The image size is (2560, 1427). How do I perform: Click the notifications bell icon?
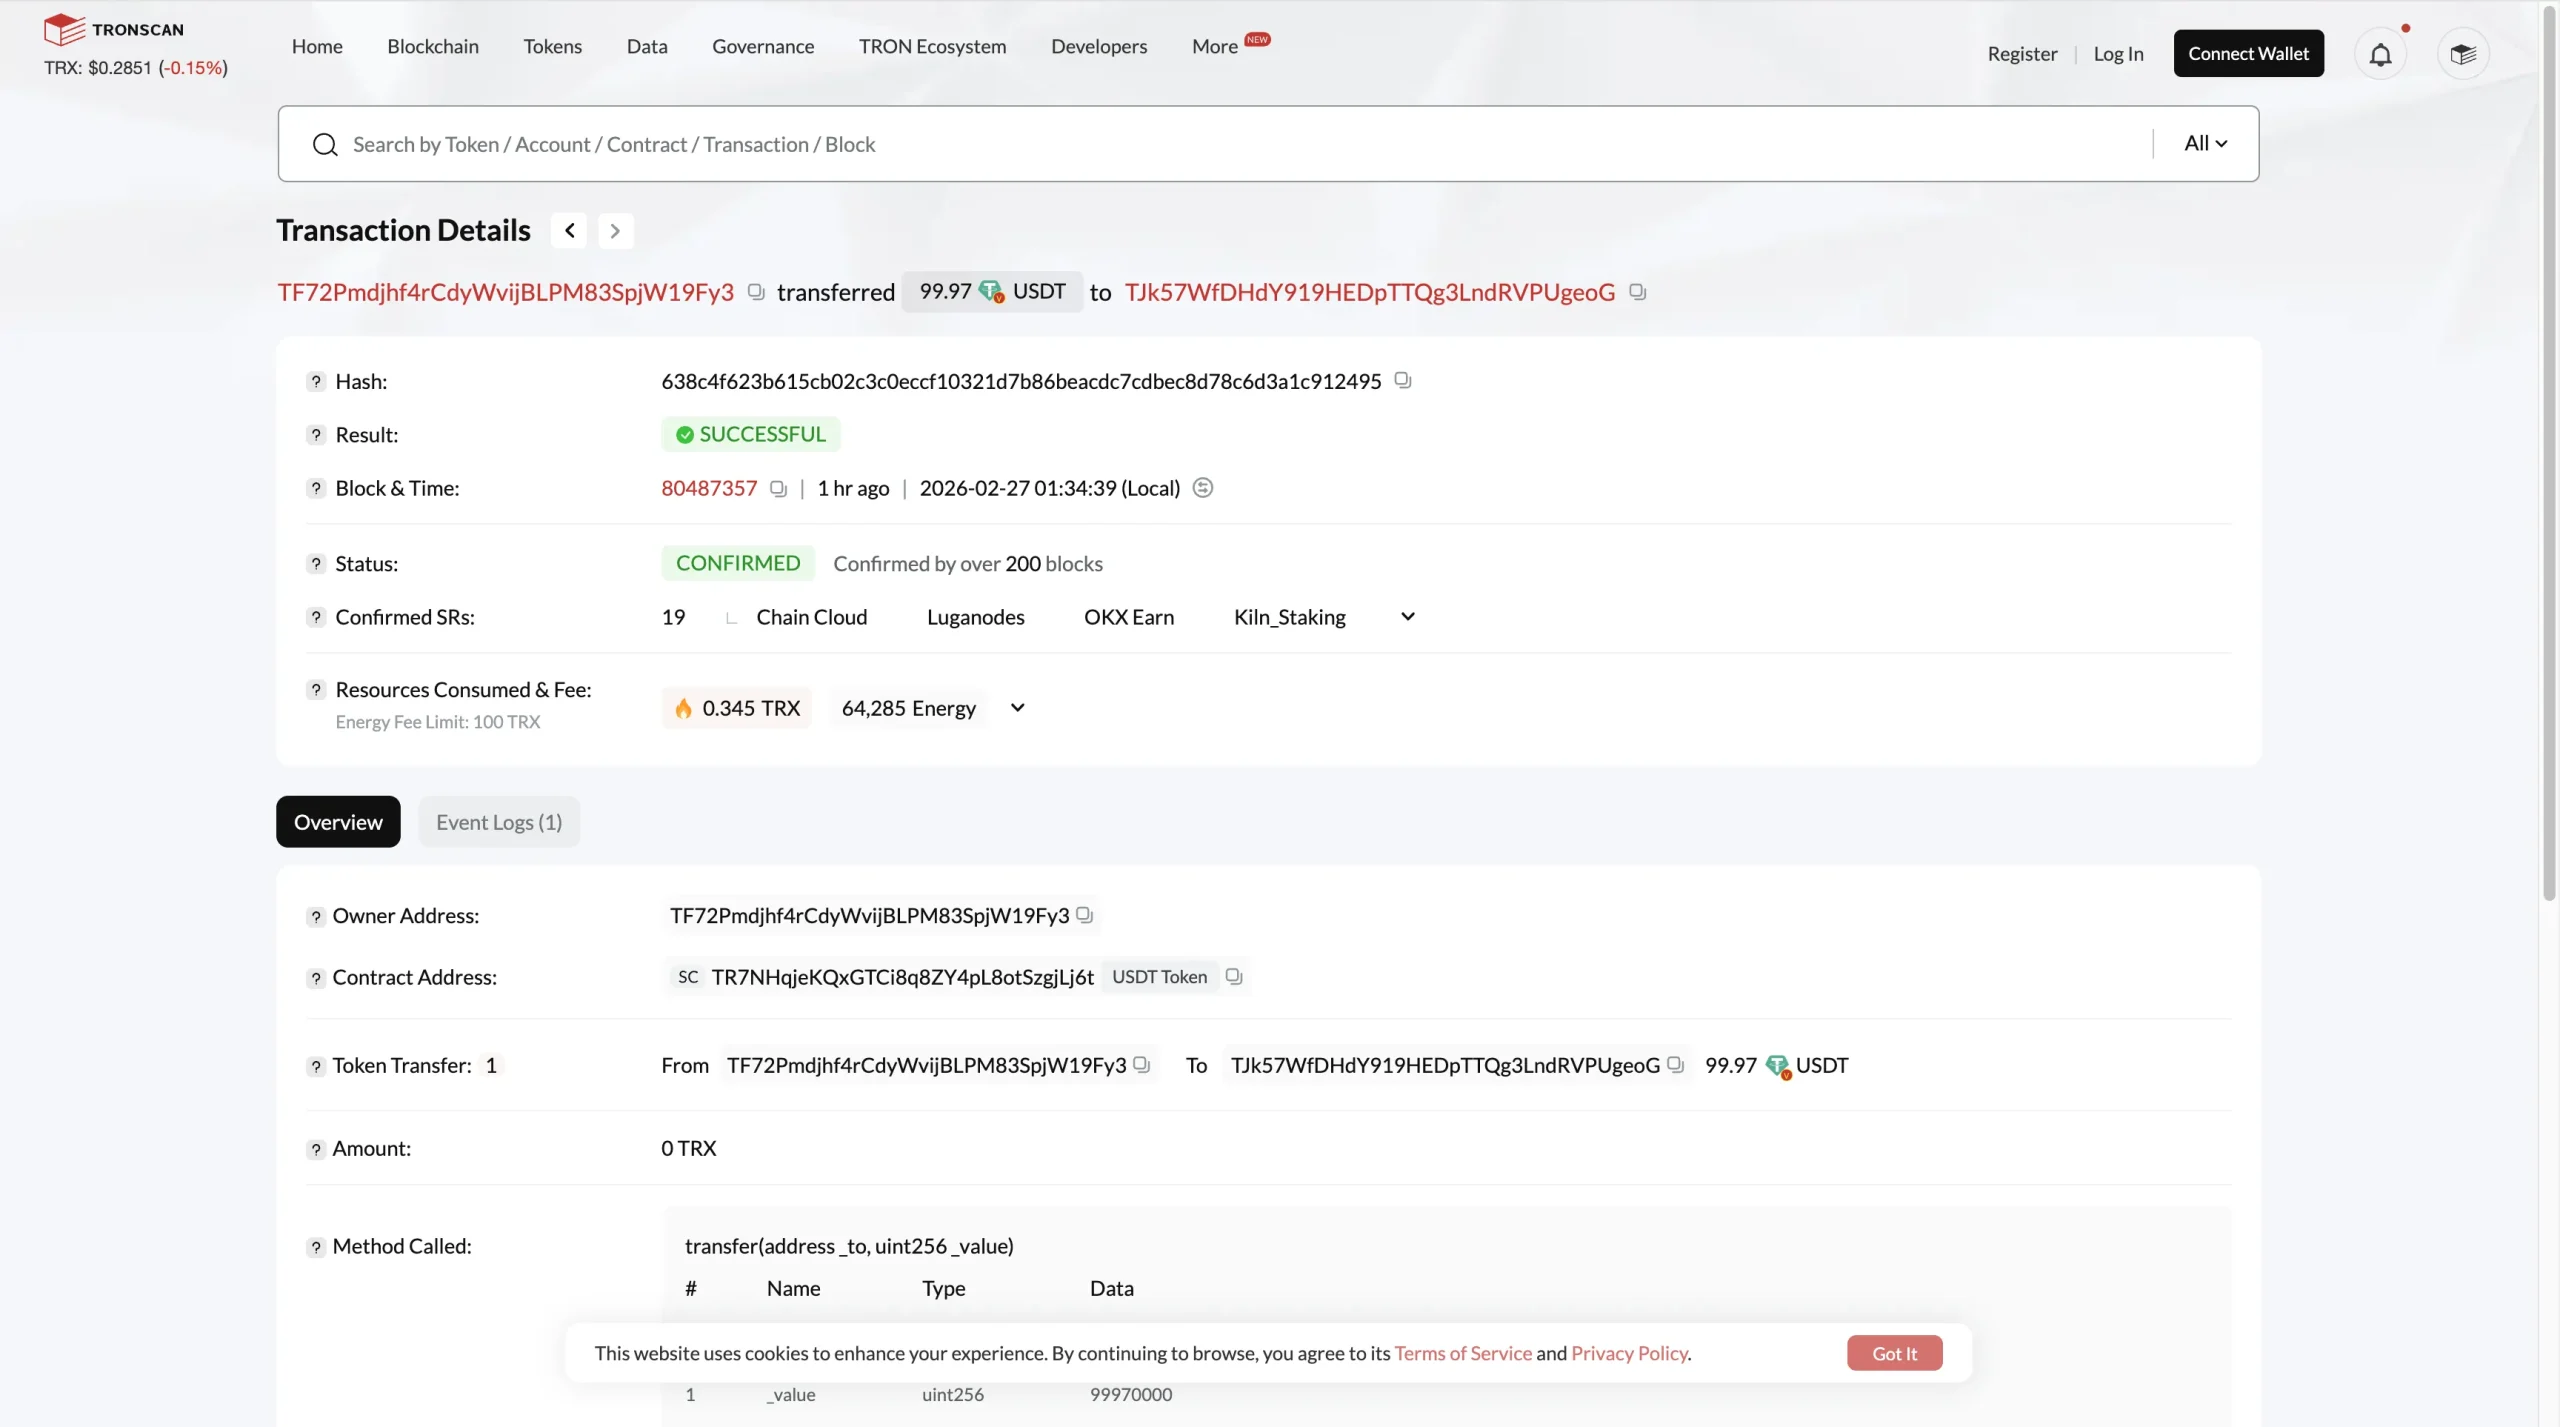point(2380,54)
